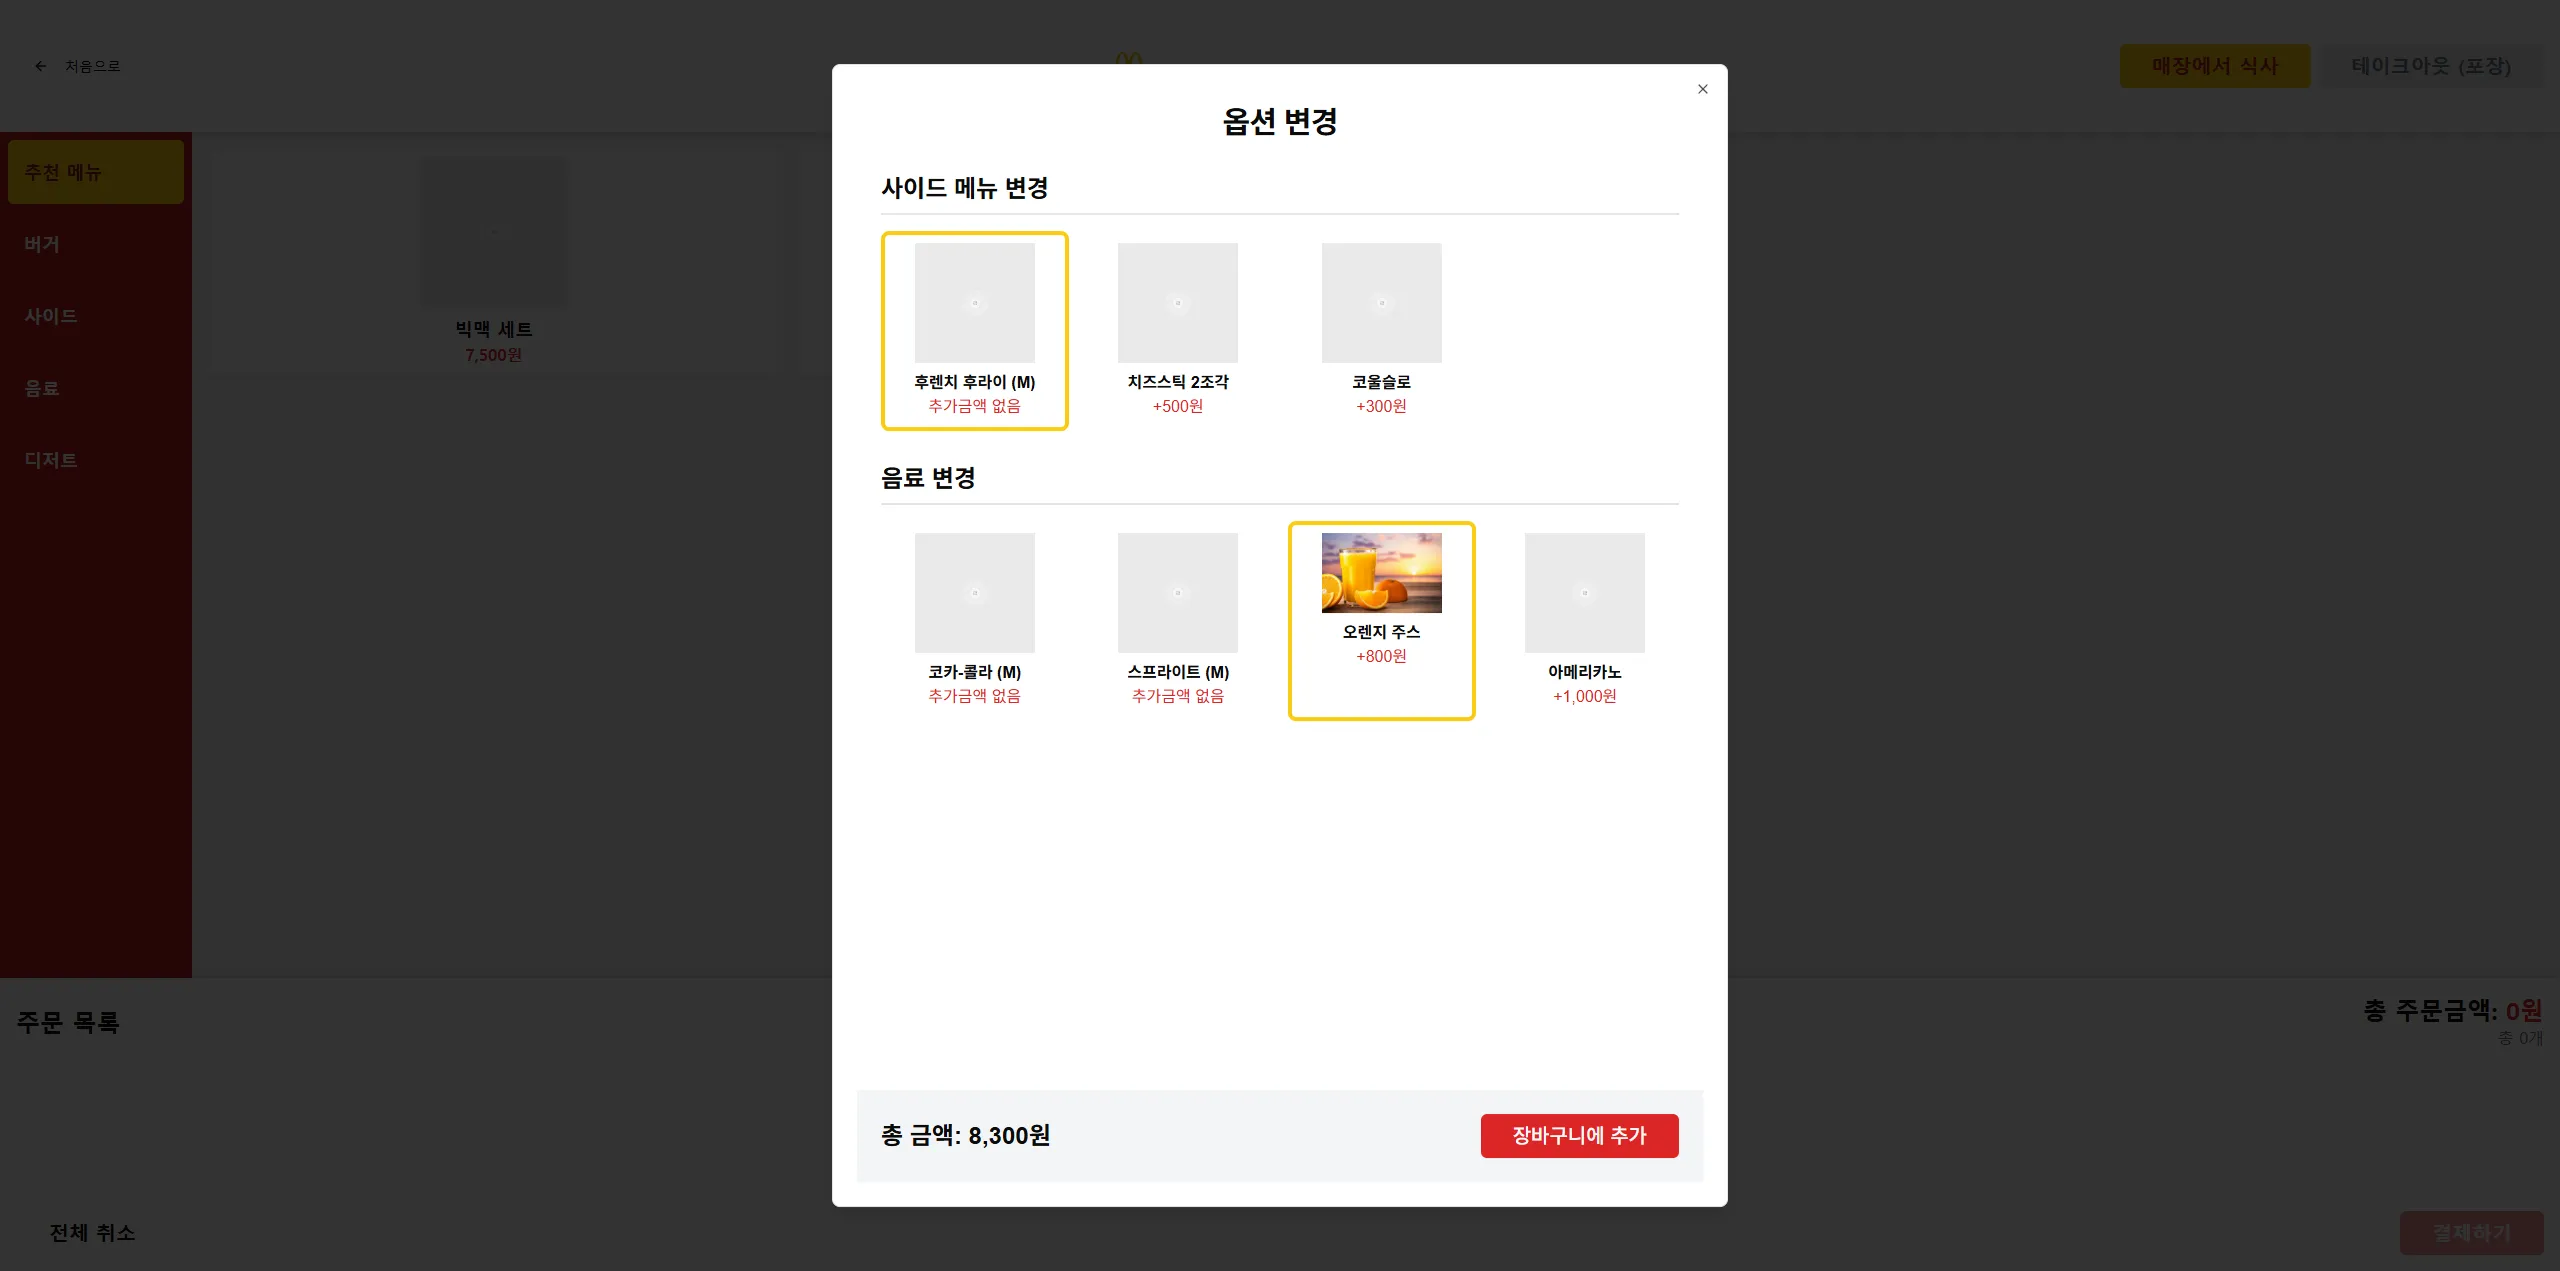
Task: Select the 빅맥 세트 menu card
Action: click(x=493, y=262)
